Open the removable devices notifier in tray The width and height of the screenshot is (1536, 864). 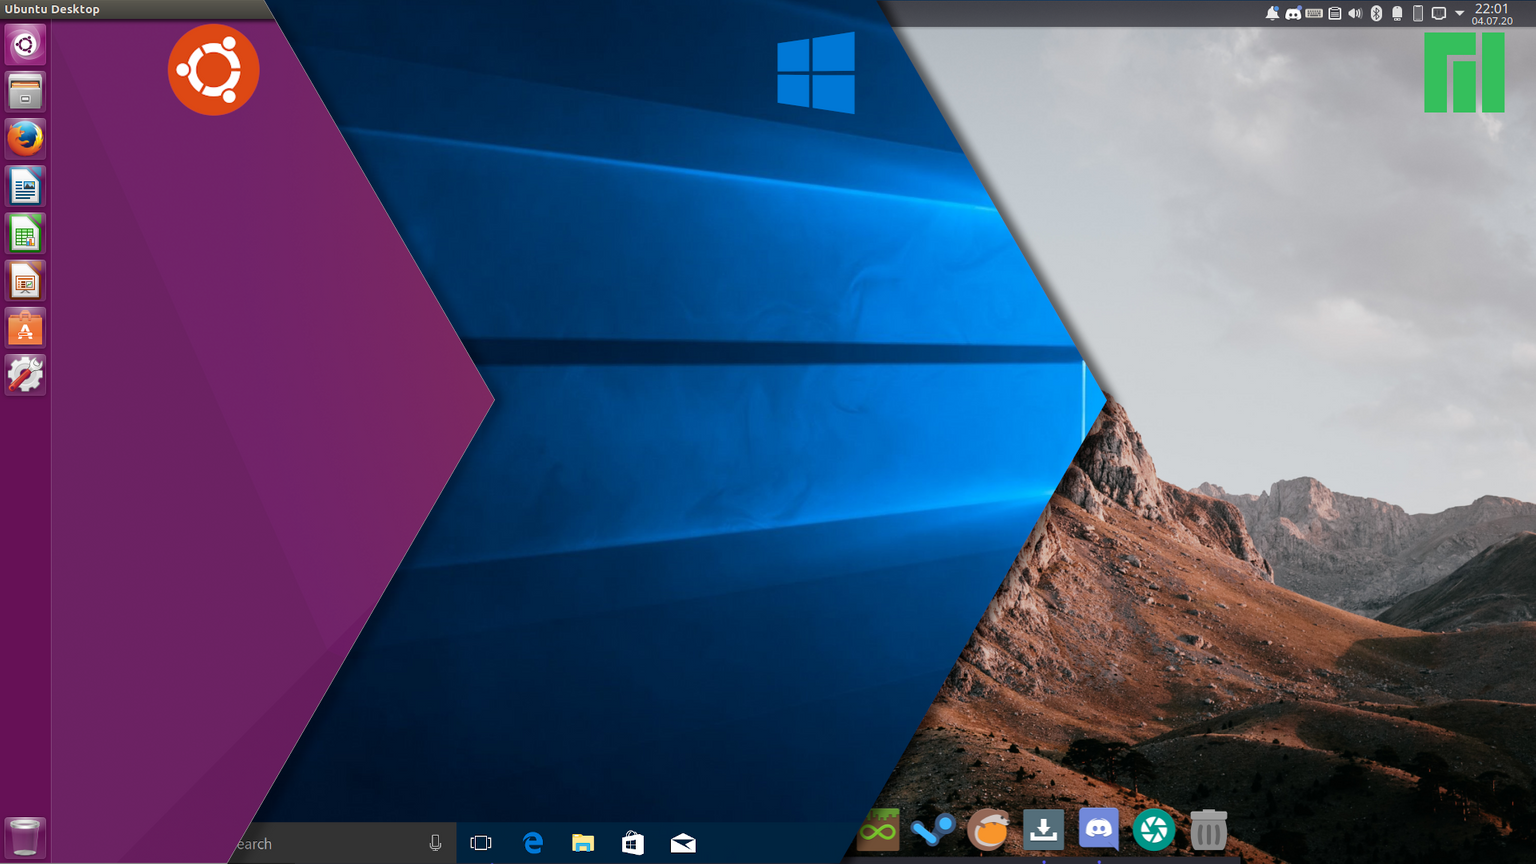pos(1397,13)
